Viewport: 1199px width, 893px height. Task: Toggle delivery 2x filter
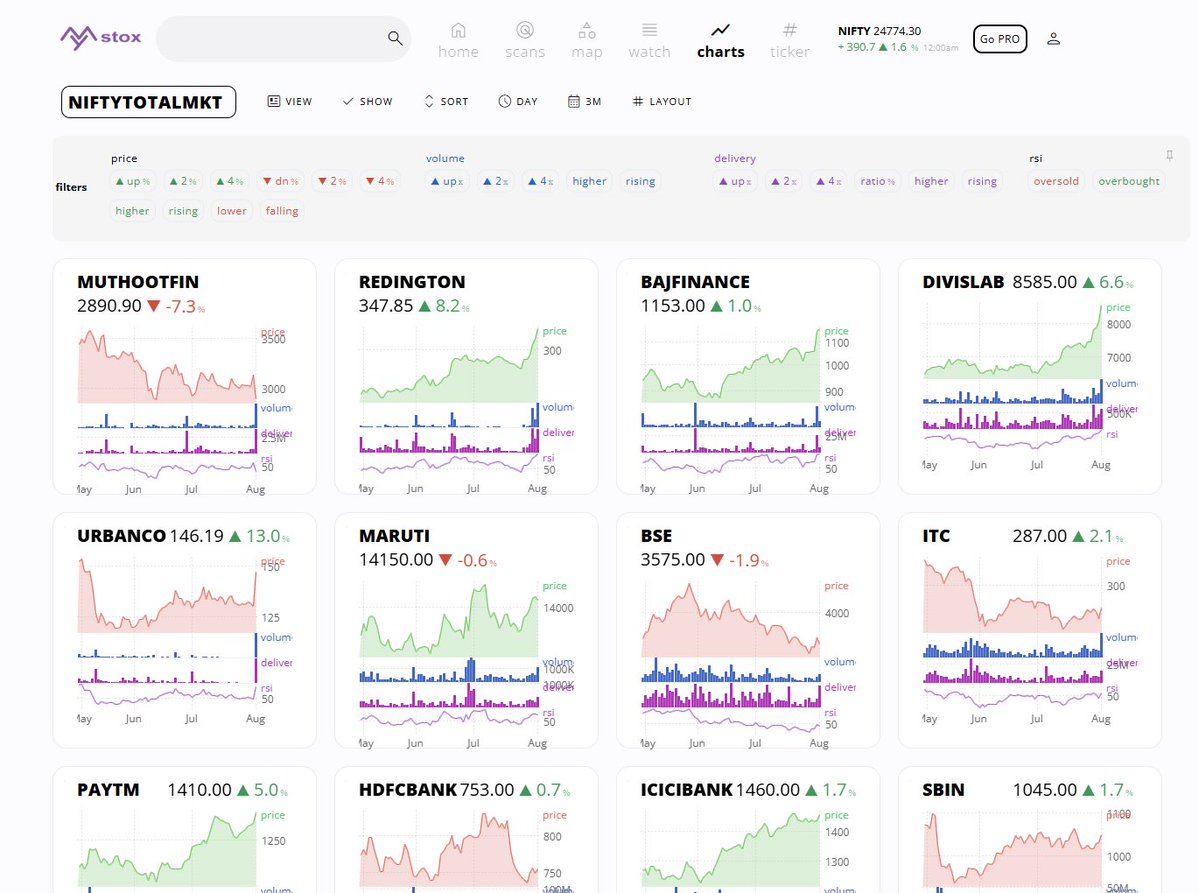[784, 181]
